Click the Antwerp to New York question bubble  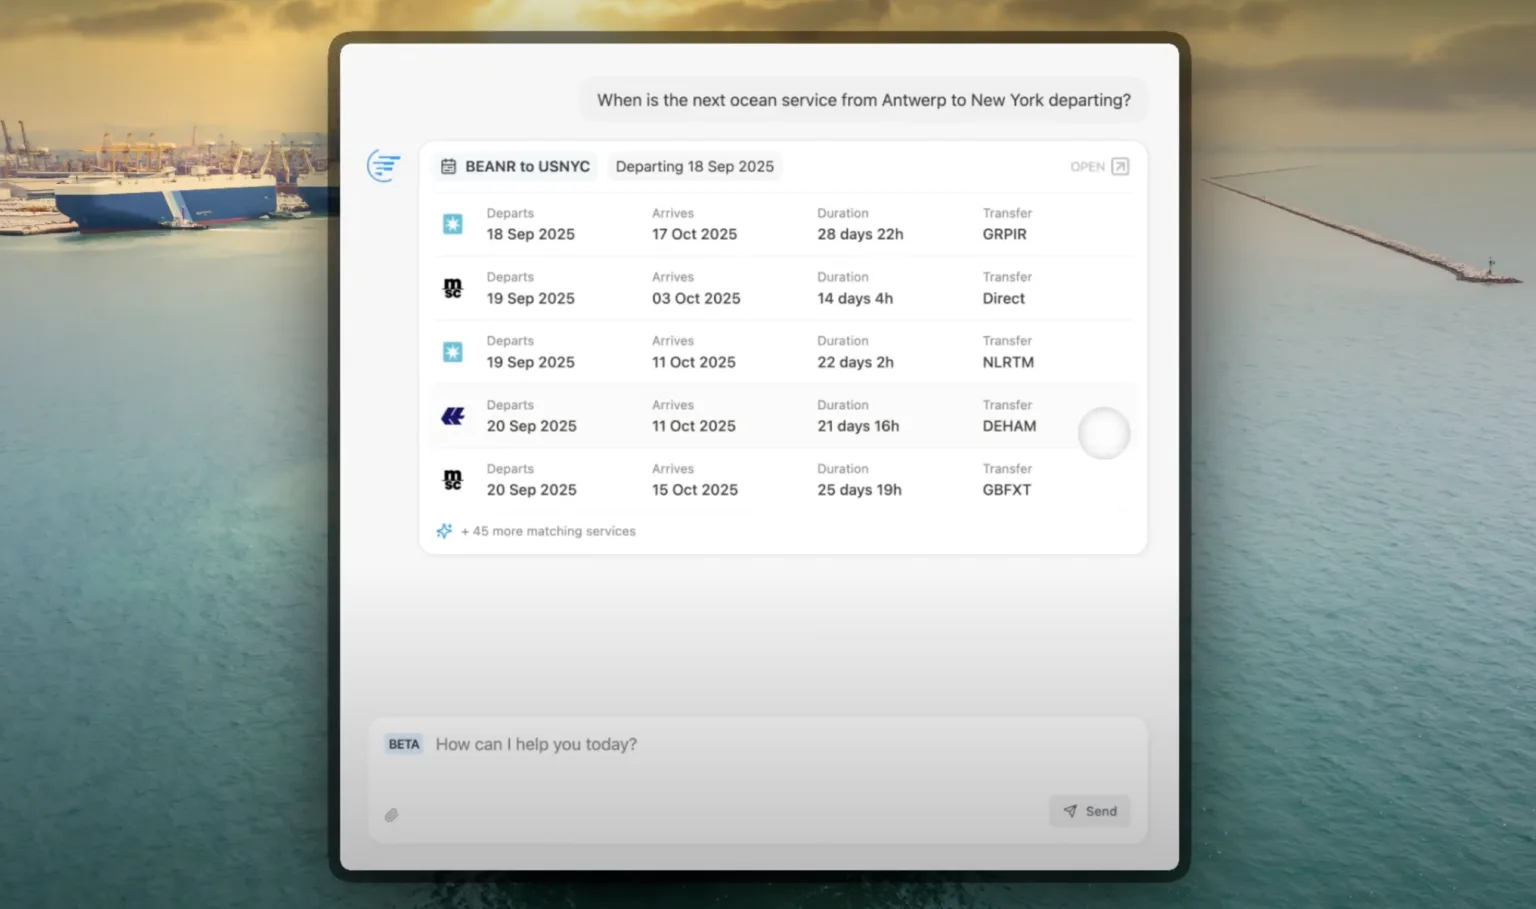863,101
